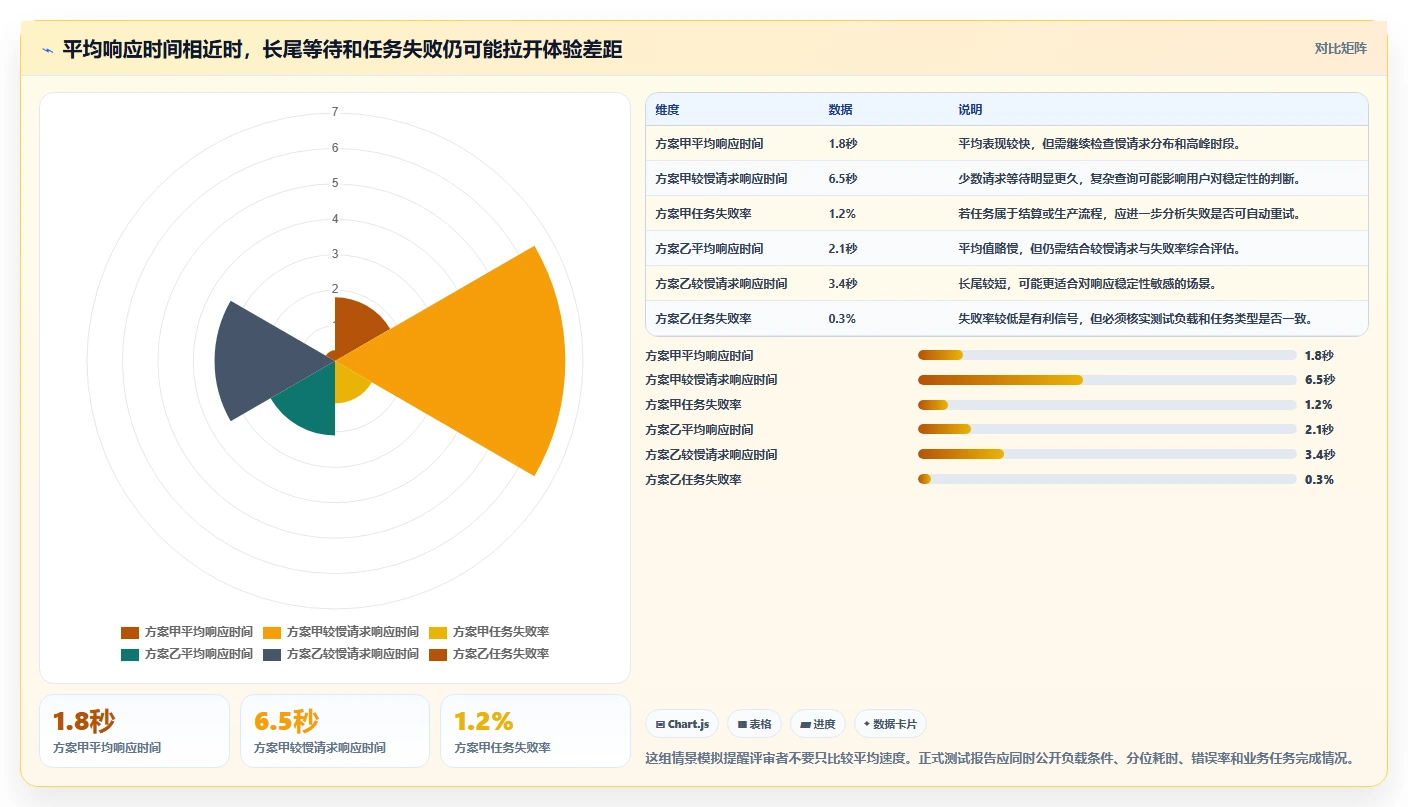The image size is (1408, 807).
Task: Click the 0.3% value in the table
Action: tap(842, 319)
